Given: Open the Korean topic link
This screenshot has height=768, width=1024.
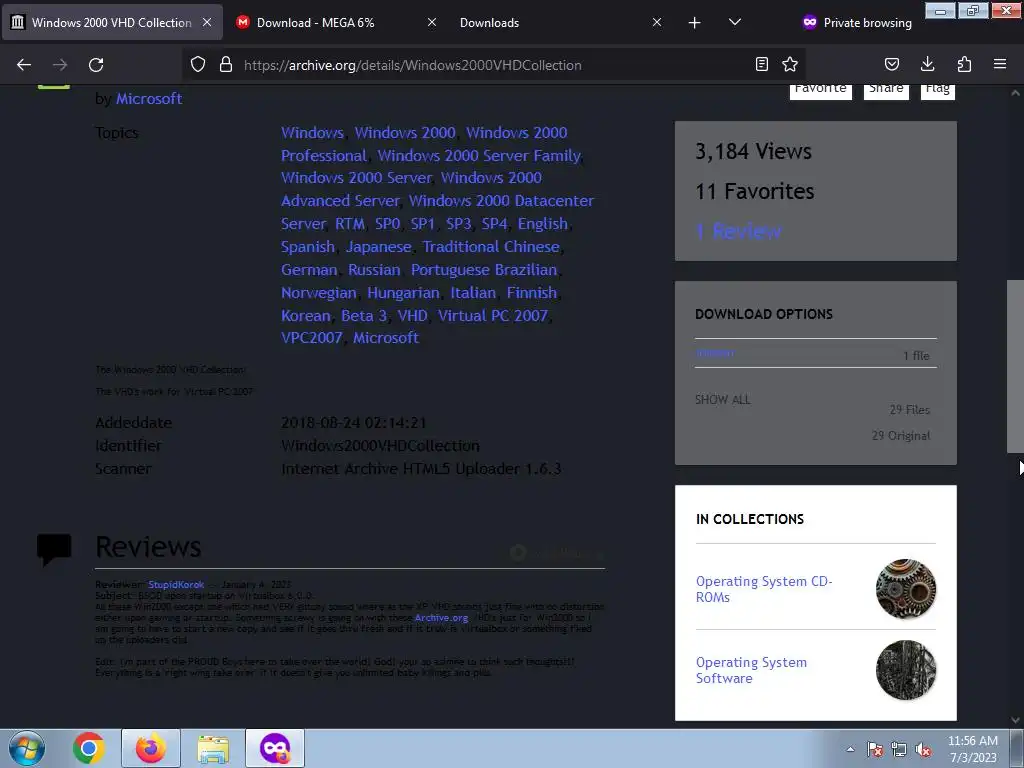Looking at the screenshot, I should [x=306, y=315].
